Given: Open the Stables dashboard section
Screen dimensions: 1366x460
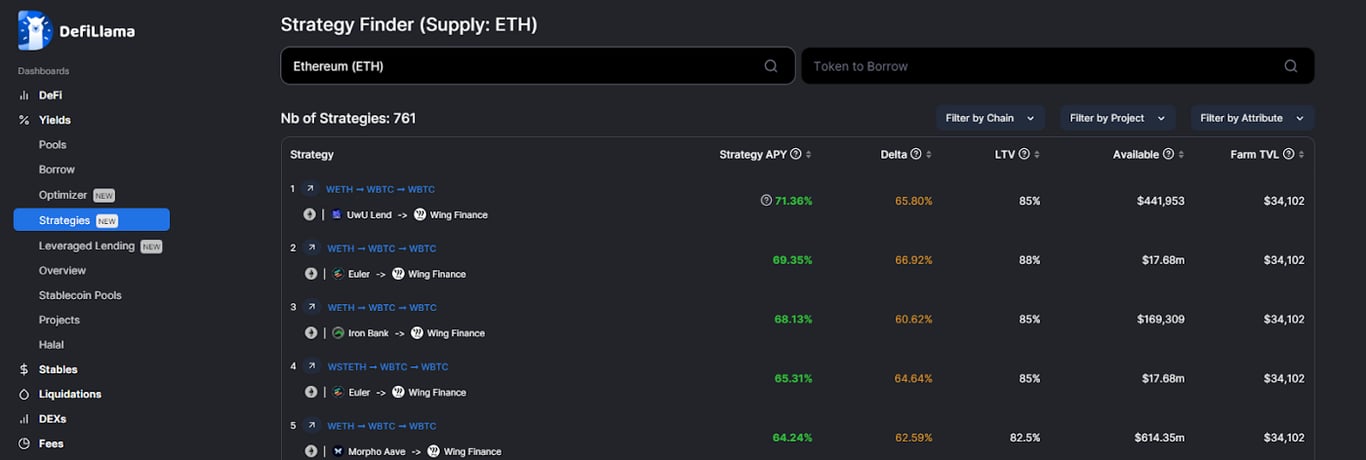Looking at the screenshot, I should pyautogui.click(x=58, y=370).
